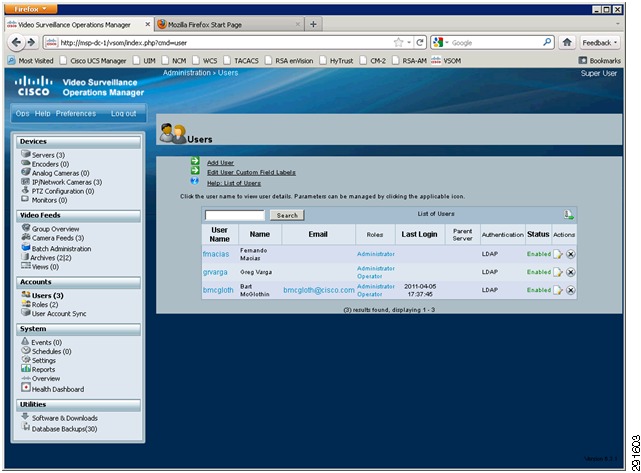Click the Health Dashboard icon
Screen dimensions: 641x473
pyautogui.click(x=26, y=387)
